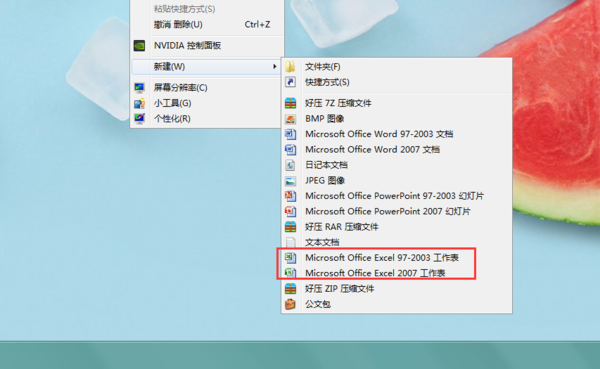Create PowerPoint 97-2003 幻灯片
Screen dimensions: 600x369
(x=395, y=196)
